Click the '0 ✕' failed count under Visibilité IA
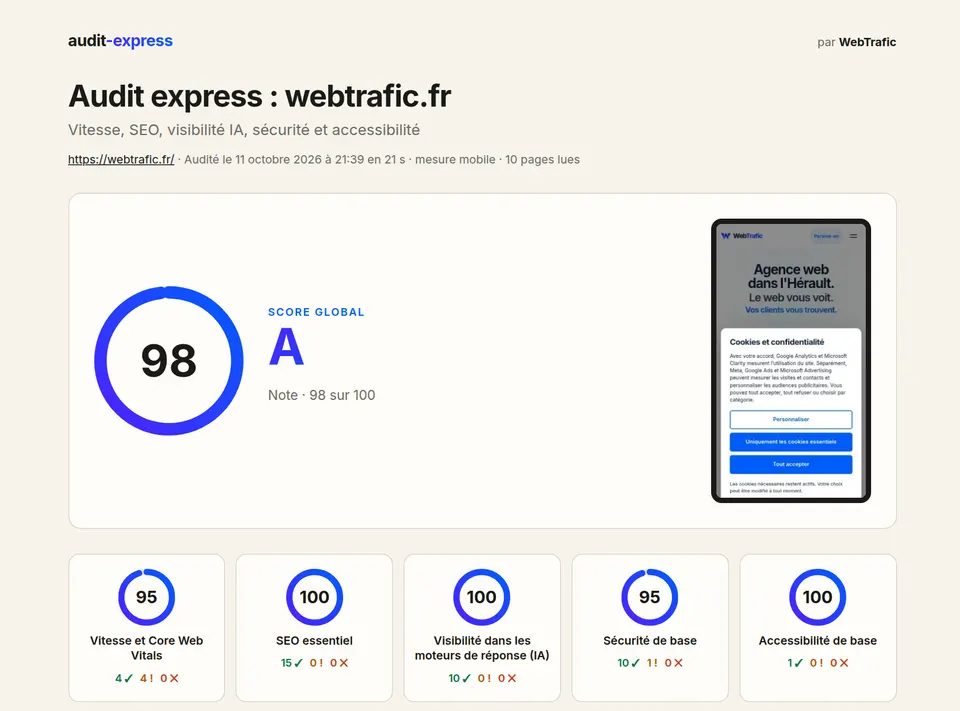Viewport: 960px width, 711px height. click(507, 678)
